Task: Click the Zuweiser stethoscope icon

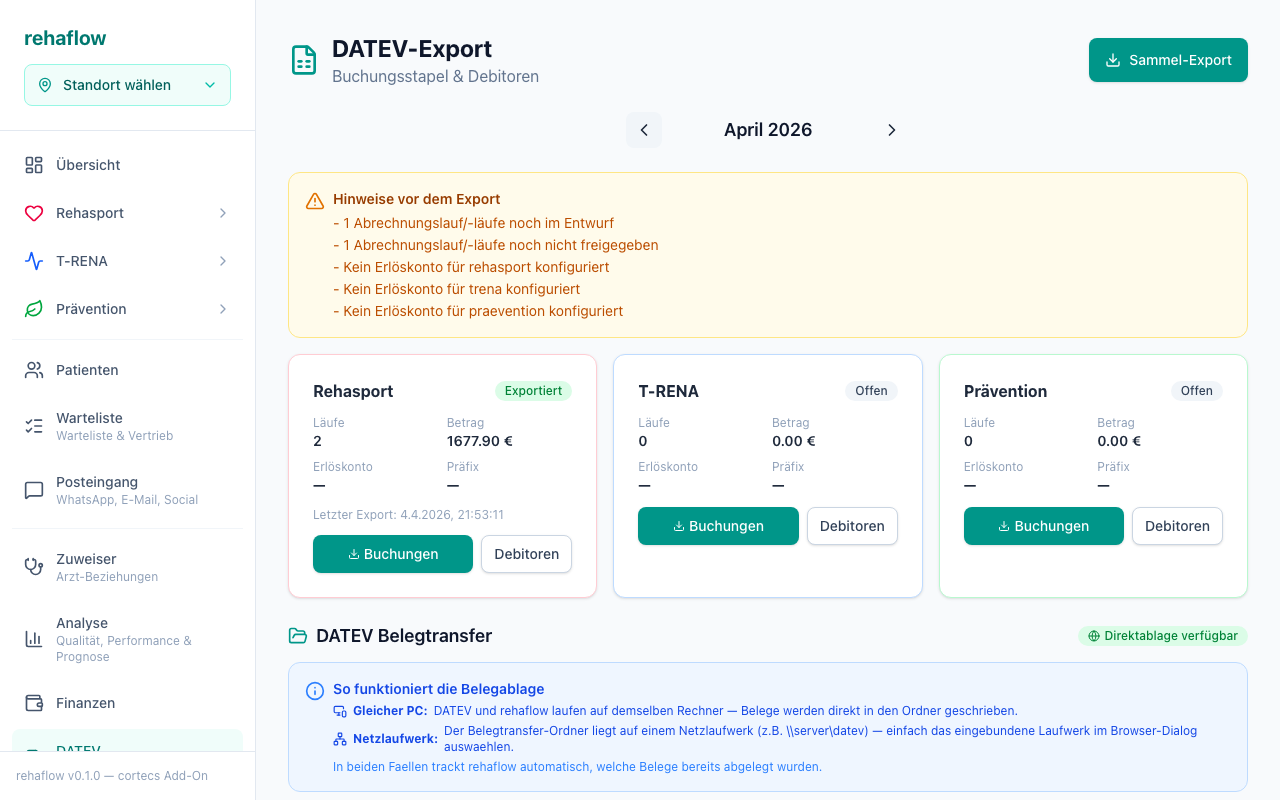Action: pos(33,566)
